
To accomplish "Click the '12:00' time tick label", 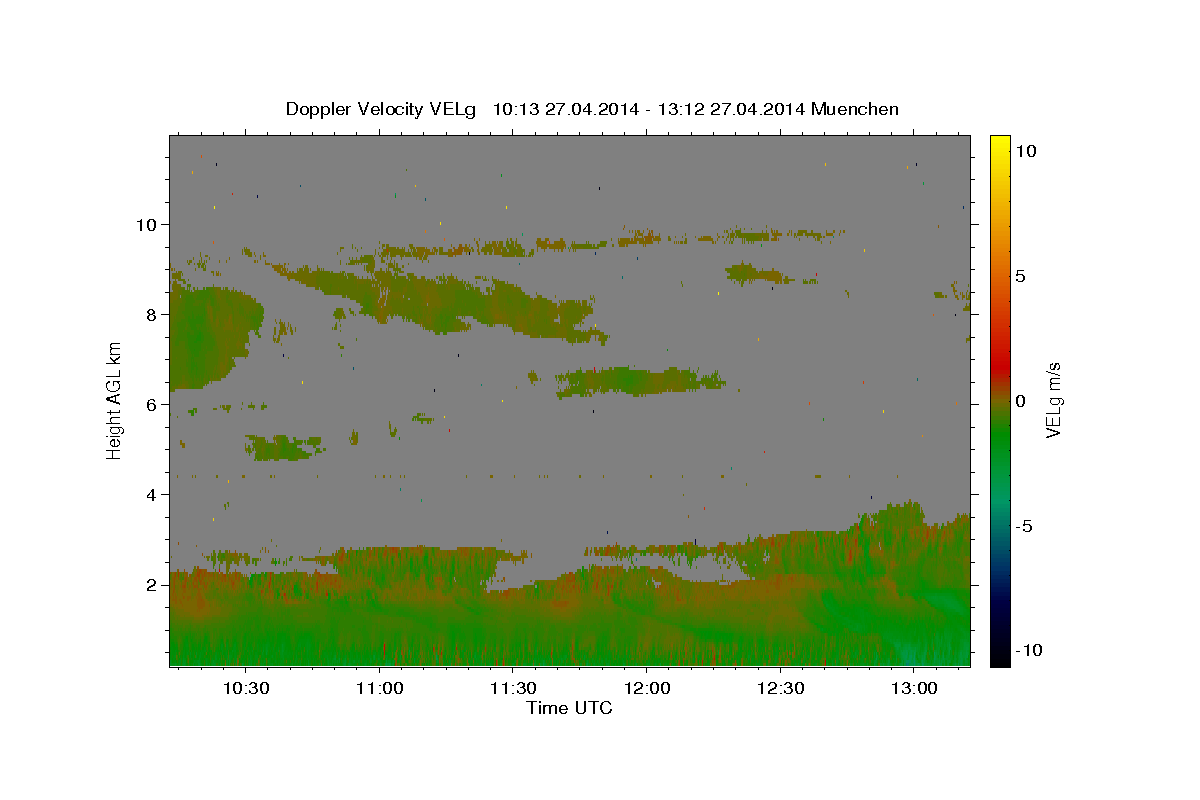I will tap(646, 689).
